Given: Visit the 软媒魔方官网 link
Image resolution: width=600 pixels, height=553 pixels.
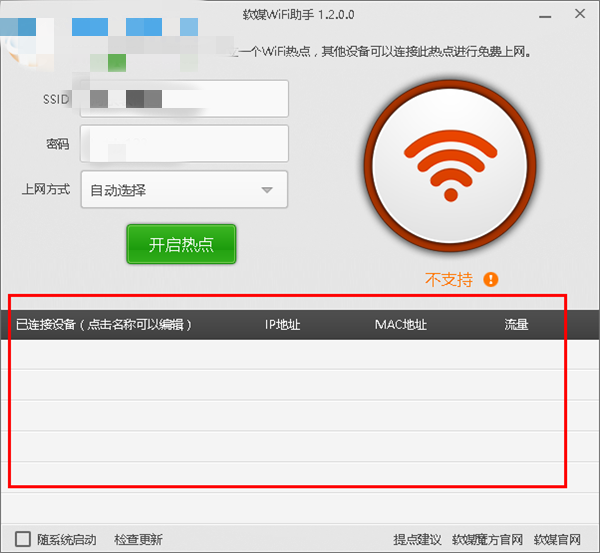Looking at the screenshot, I should [487, 540].
